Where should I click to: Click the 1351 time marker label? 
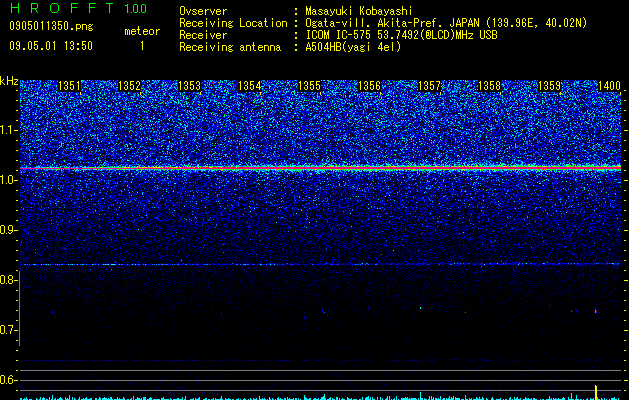69,86
